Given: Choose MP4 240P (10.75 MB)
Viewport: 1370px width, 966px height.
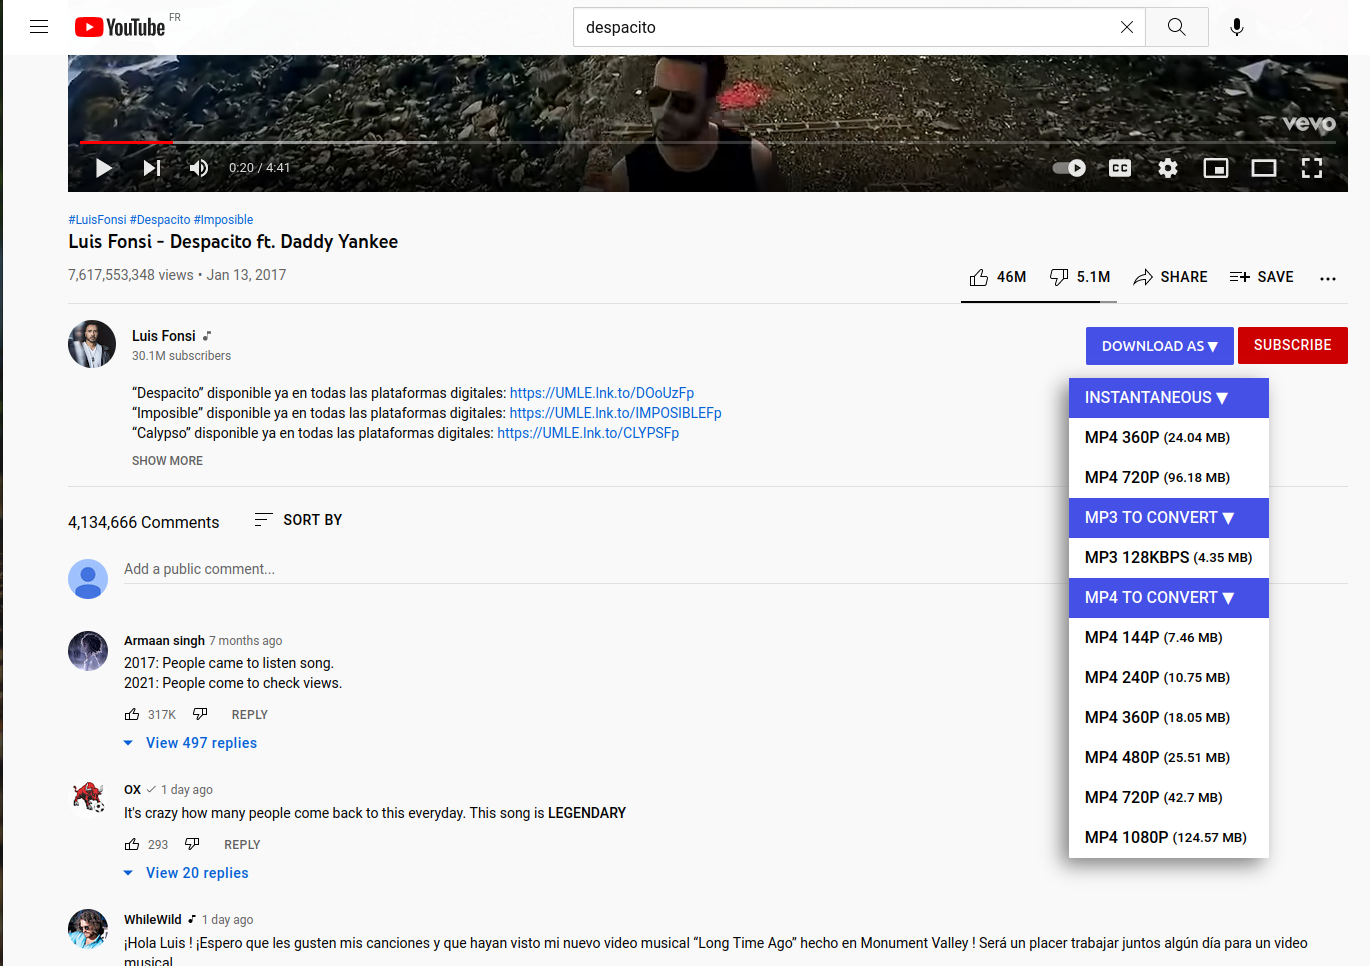Looking at the screenshot, I should click(x=1169, y=678).
